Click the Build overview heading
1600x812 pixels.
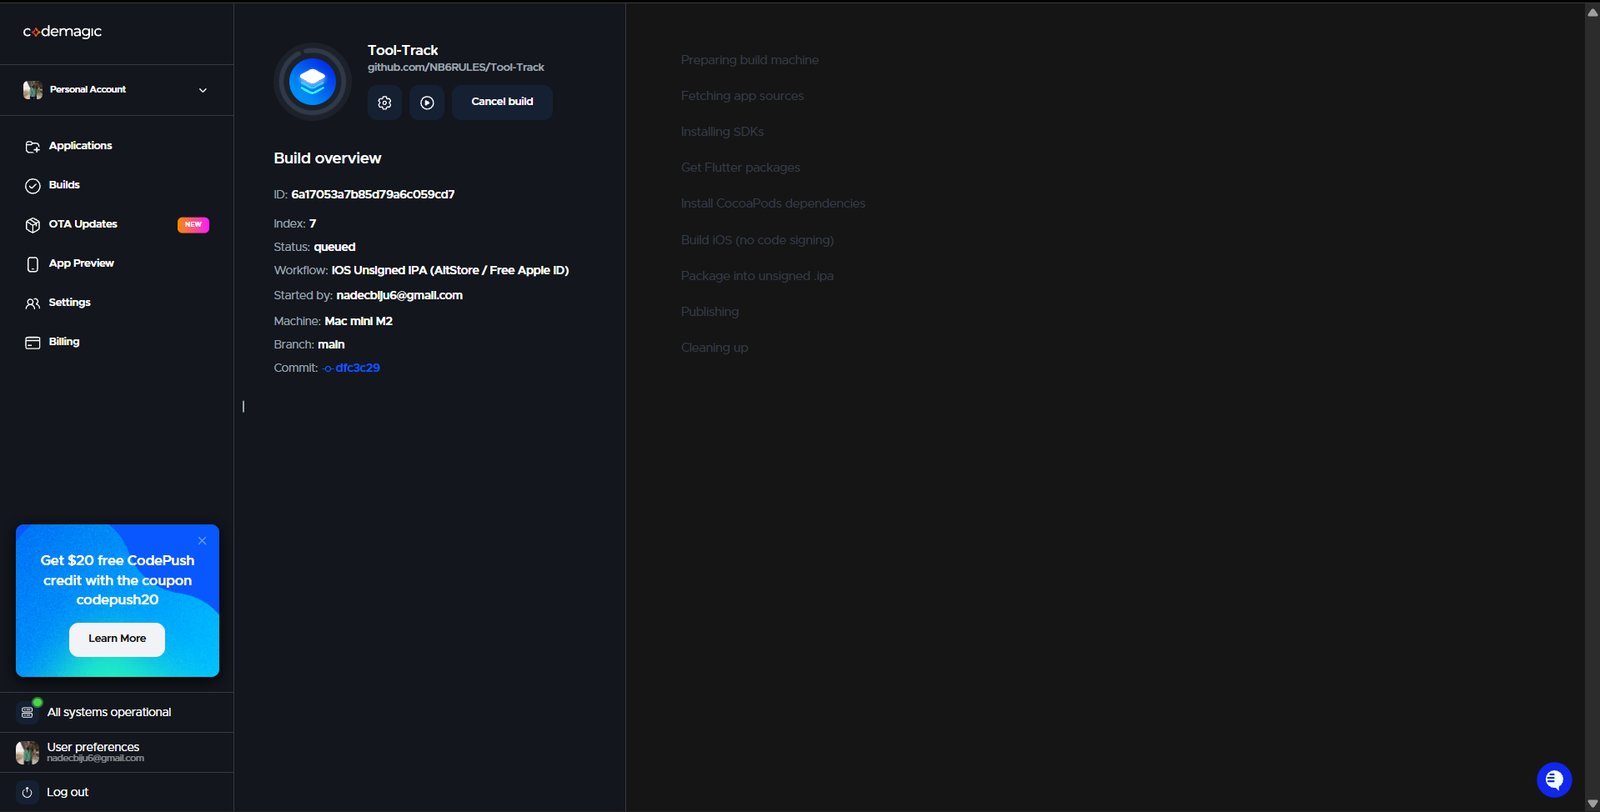click(x=327, y=158)
